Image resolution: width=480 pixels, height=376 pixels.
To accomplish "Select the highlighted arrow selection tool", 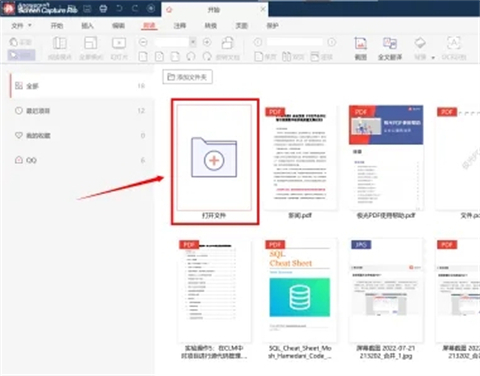I will tap(21, 55).
